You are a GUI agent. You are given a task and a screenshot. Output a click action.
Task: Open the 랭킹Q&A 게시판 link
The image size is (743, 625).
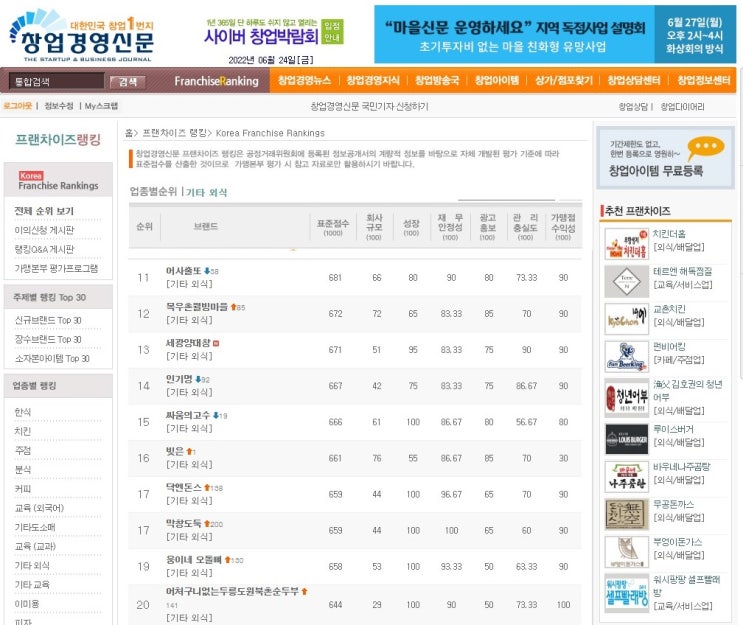coord(44,249)
